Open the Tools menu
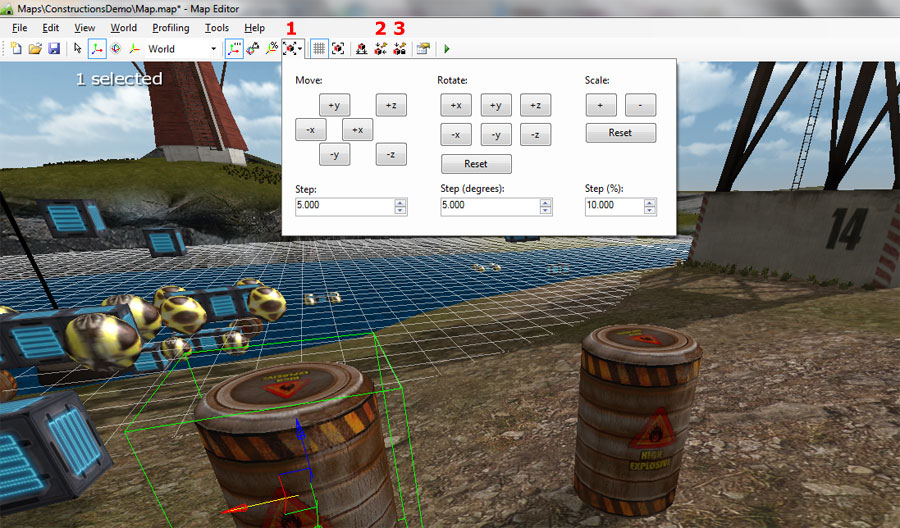The image size is (900, 528). [216, 28]
